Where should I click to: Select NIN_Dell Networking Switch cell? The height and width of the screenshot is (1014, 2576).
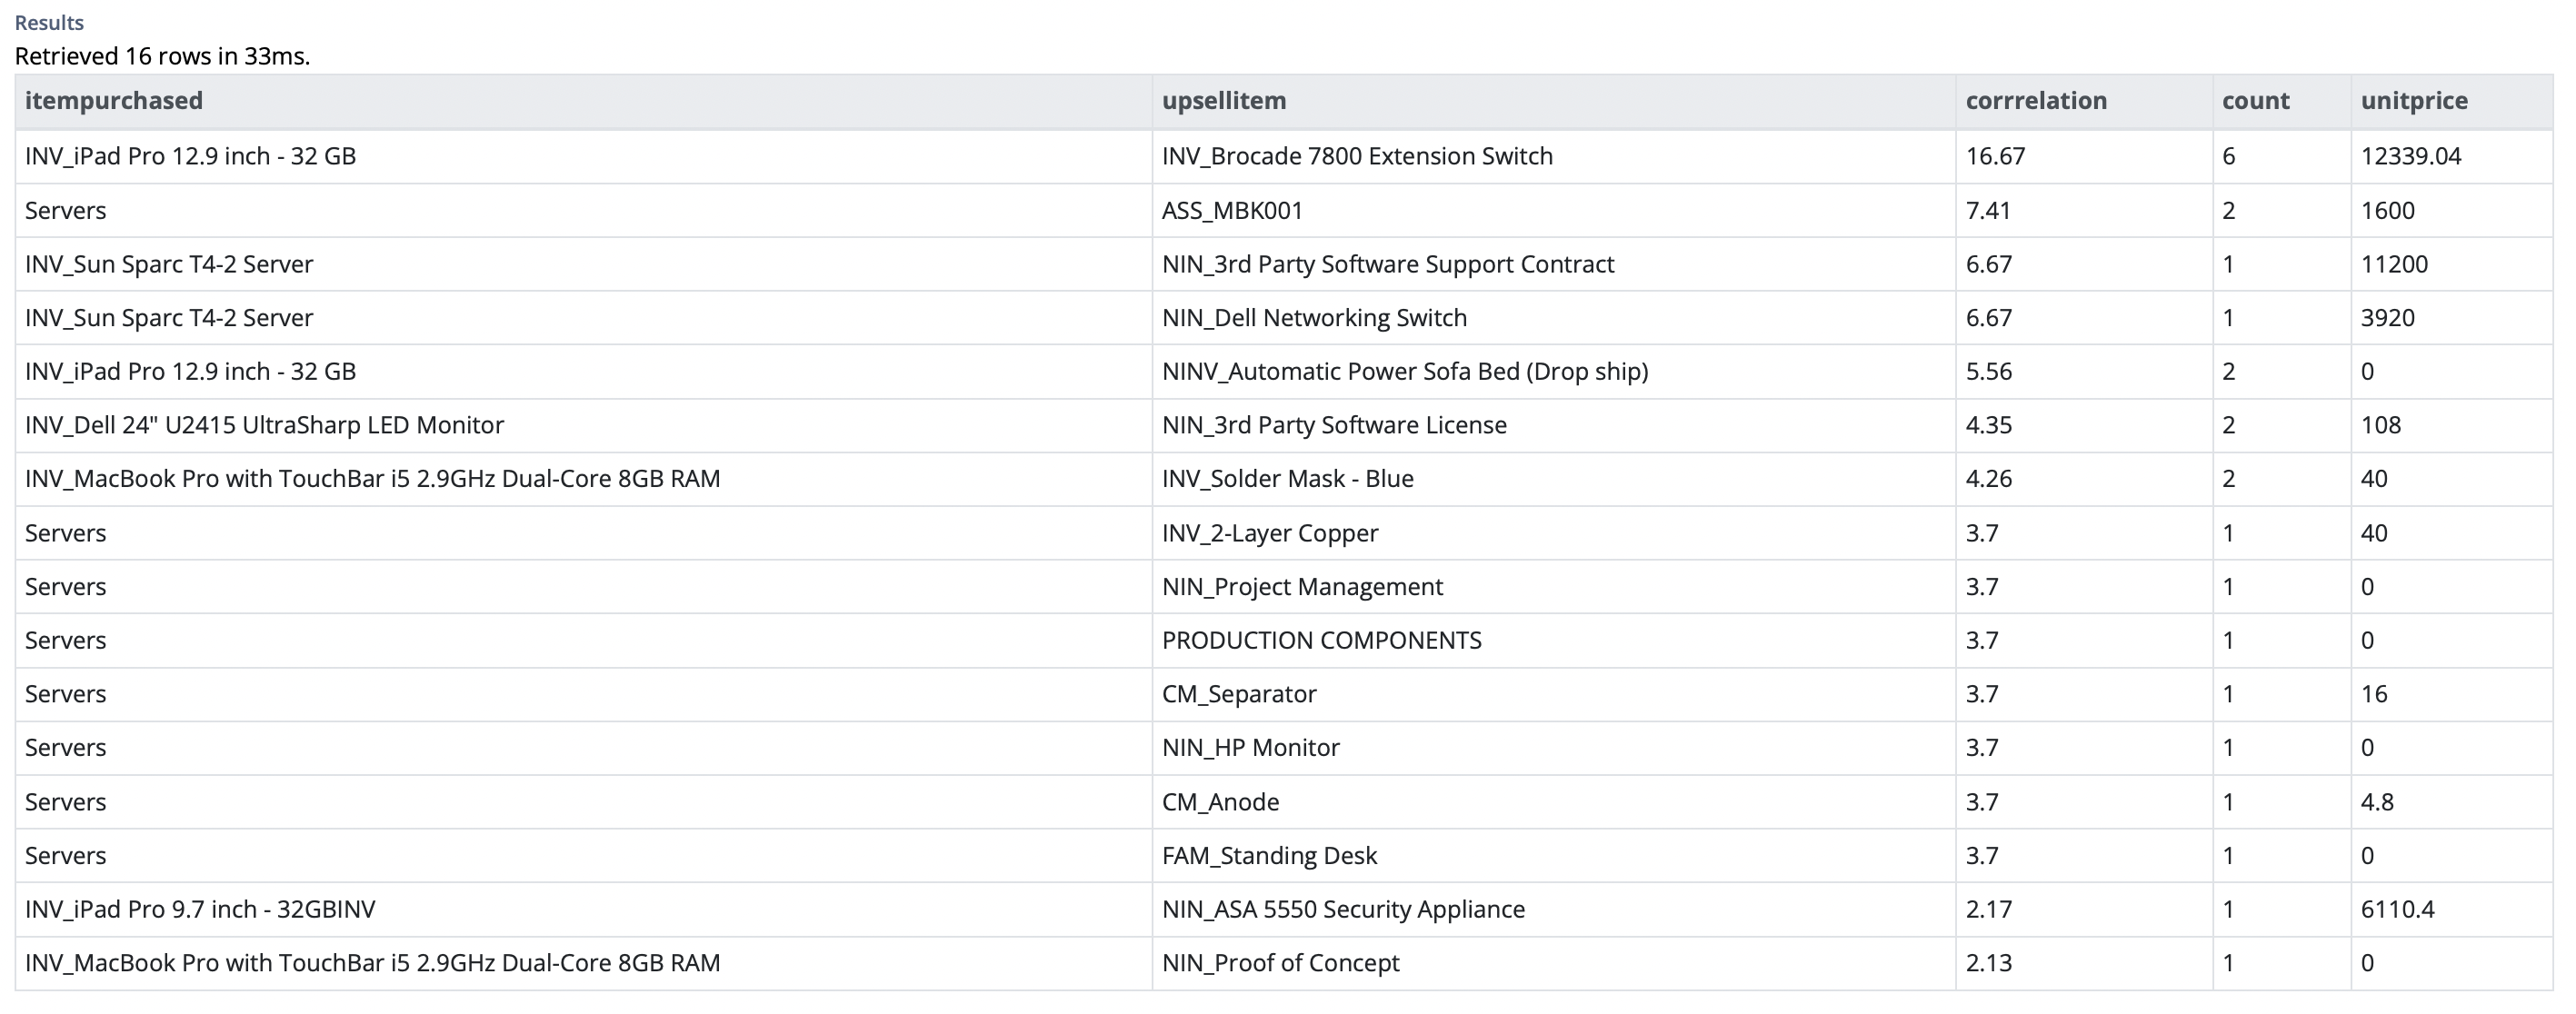1553,318
